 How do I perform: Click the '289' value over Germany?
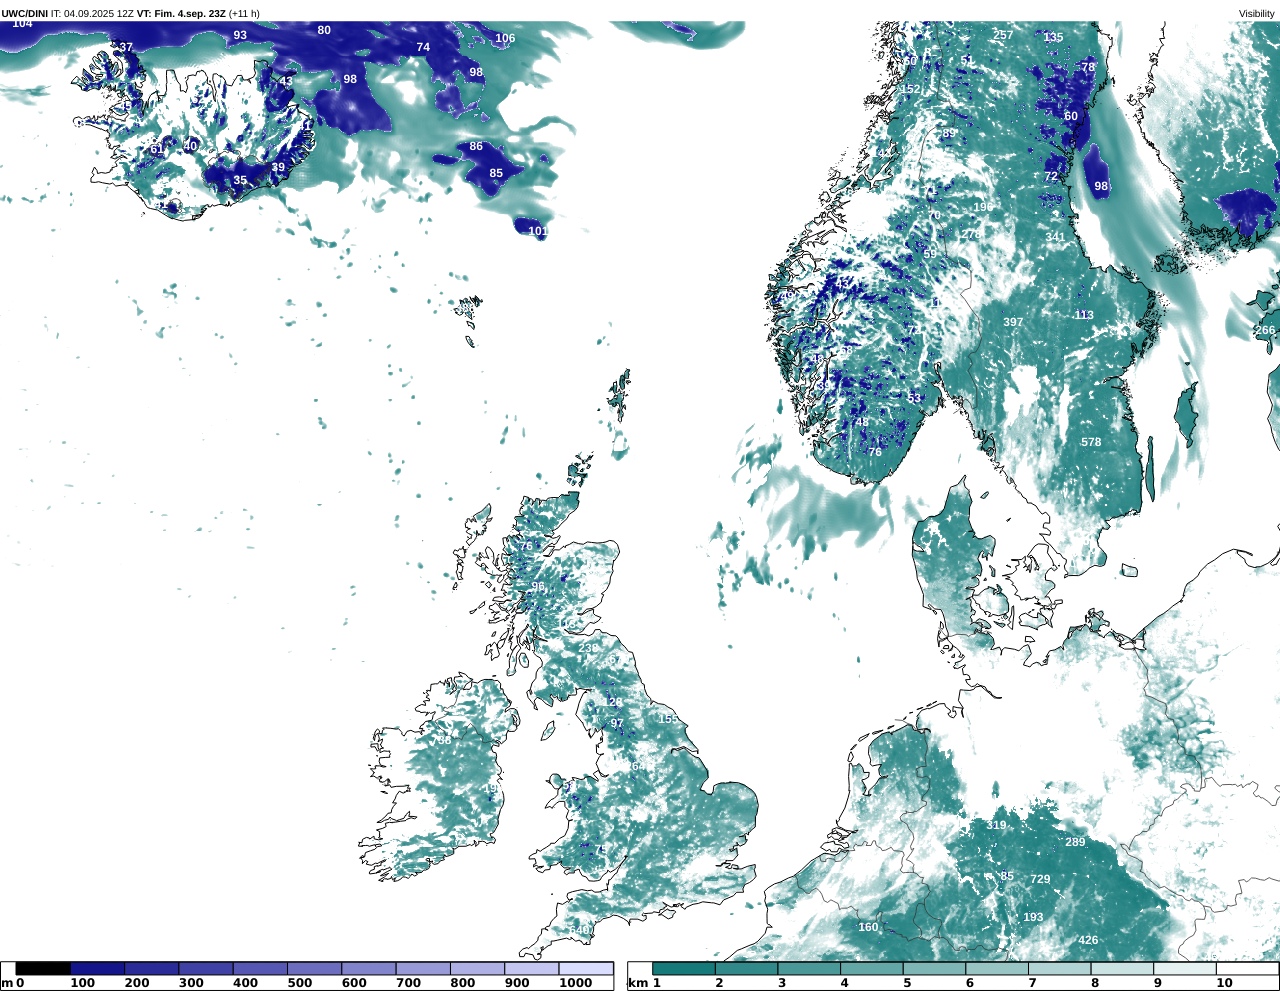click(1075, 842)
